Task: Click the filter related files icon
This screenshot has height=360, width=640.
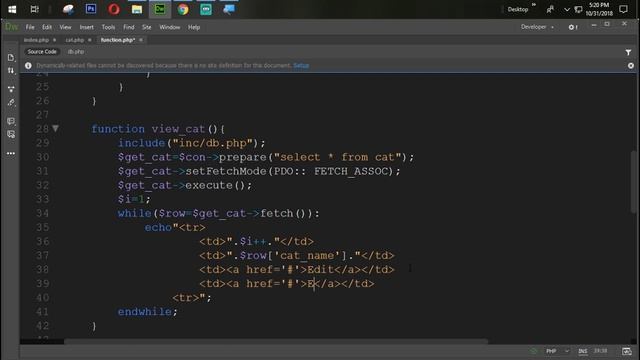Action: coord(628,52)
